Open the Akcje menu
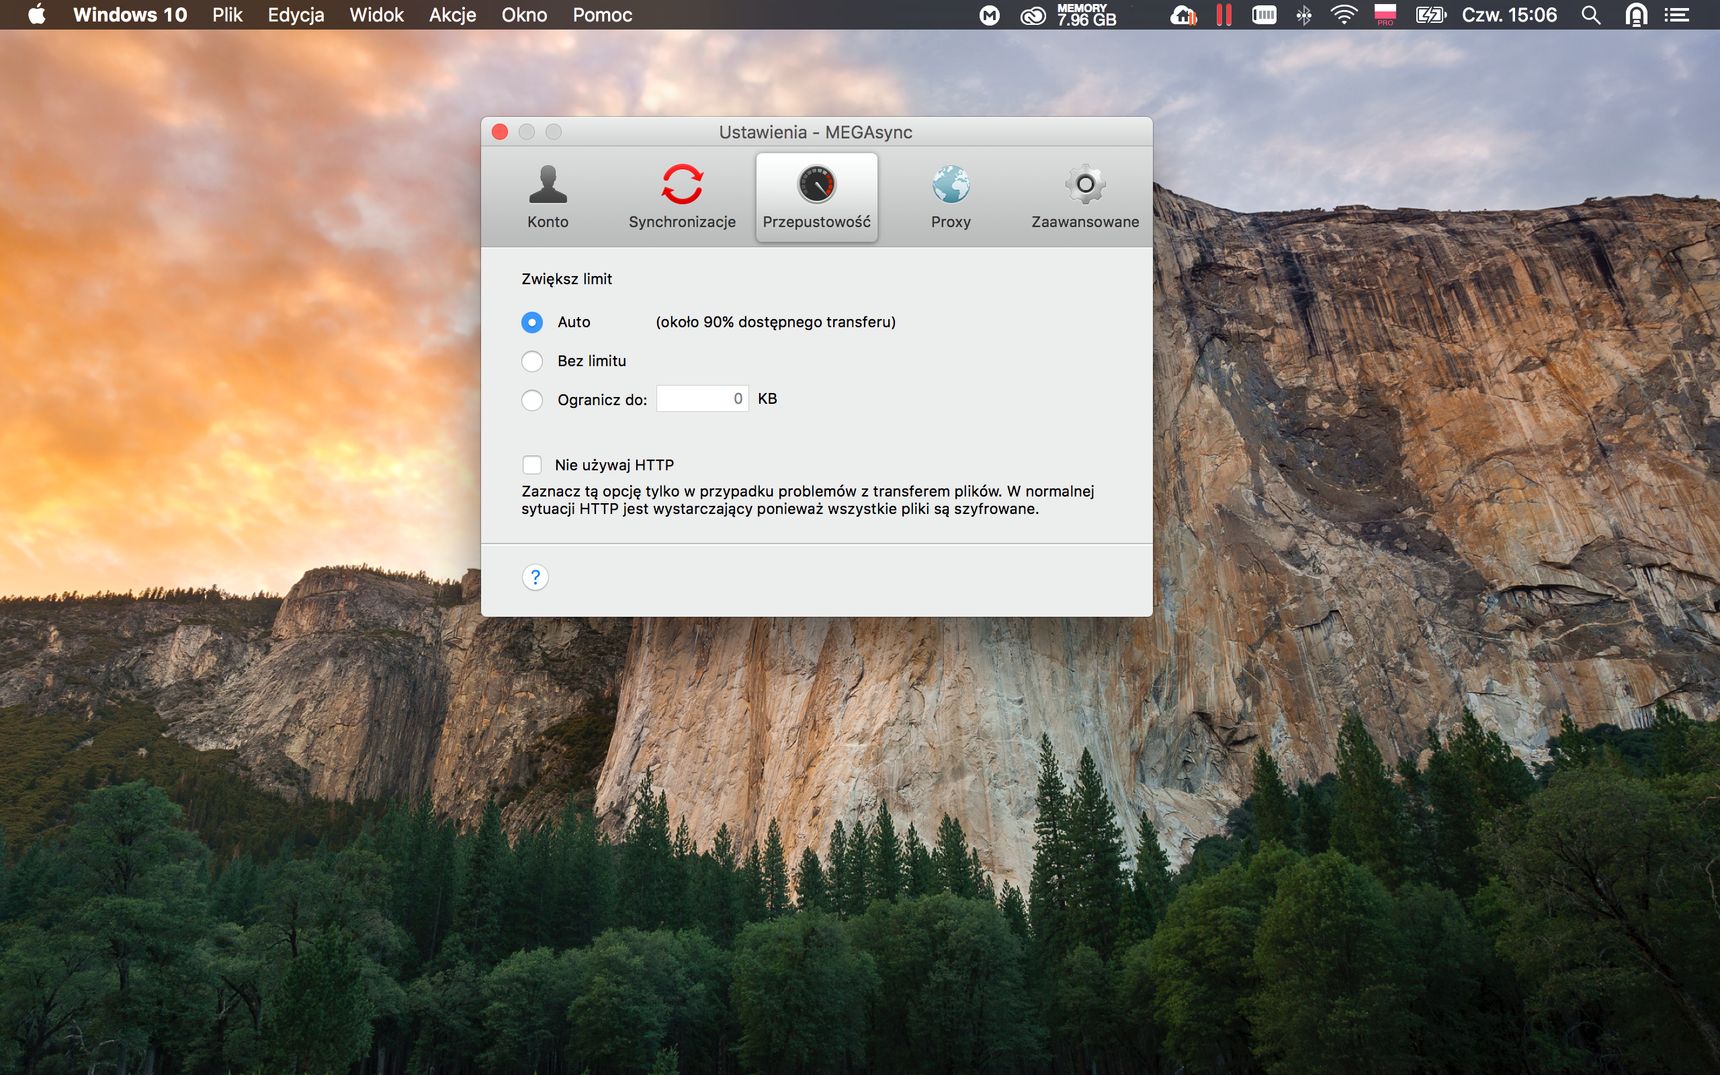The image size is (1720, 1075). [x=453, y=15]
